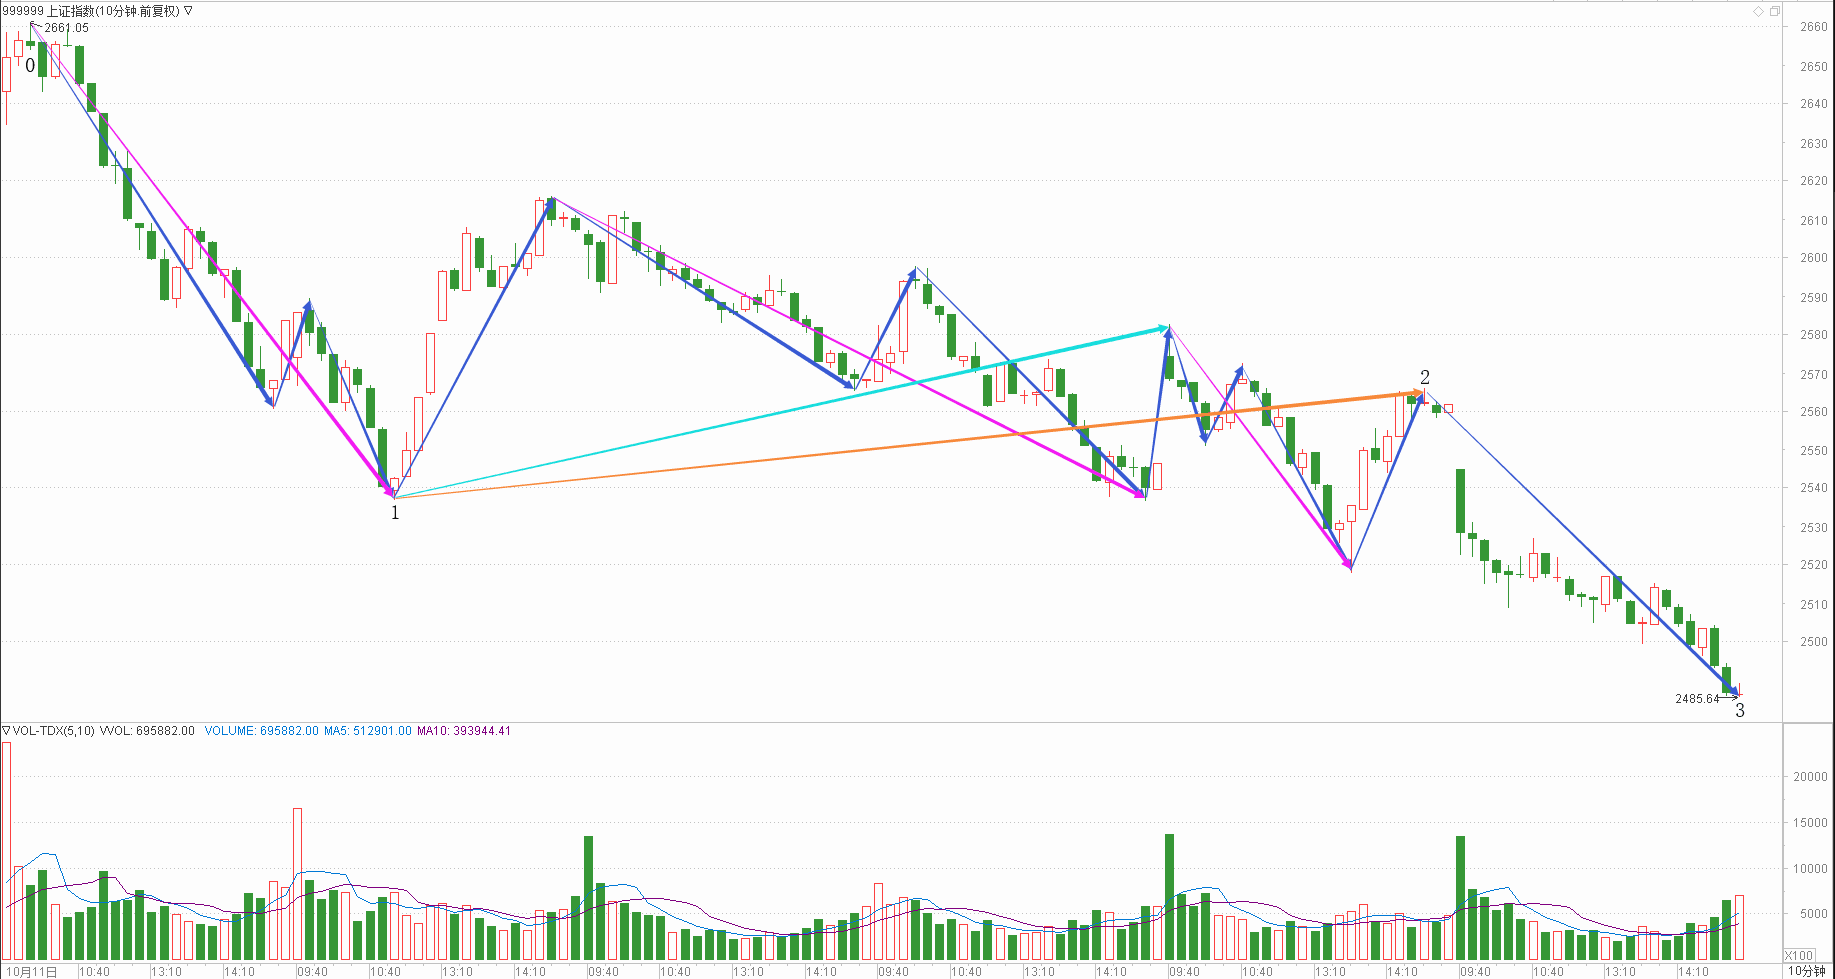This screenshot has width=1835, height=979.
Task: Click the 10月11日 date on time axis
Action: point(33,972)
